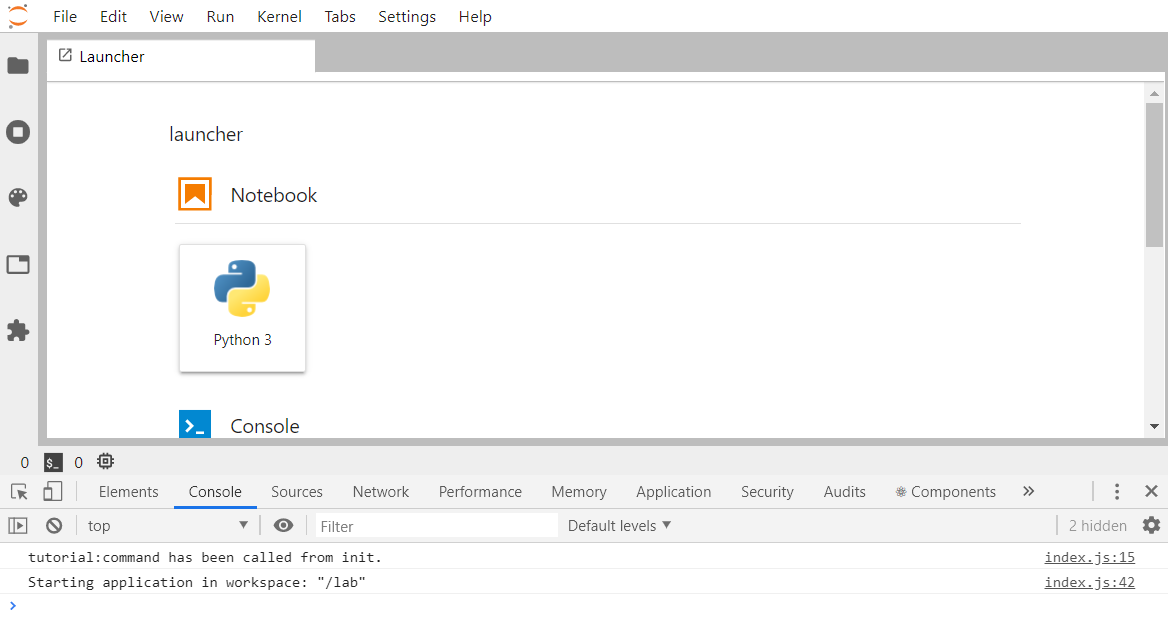Screen dimensions: 1168x622
Task: Focus the console Filter field
Action: click(437, 526)
